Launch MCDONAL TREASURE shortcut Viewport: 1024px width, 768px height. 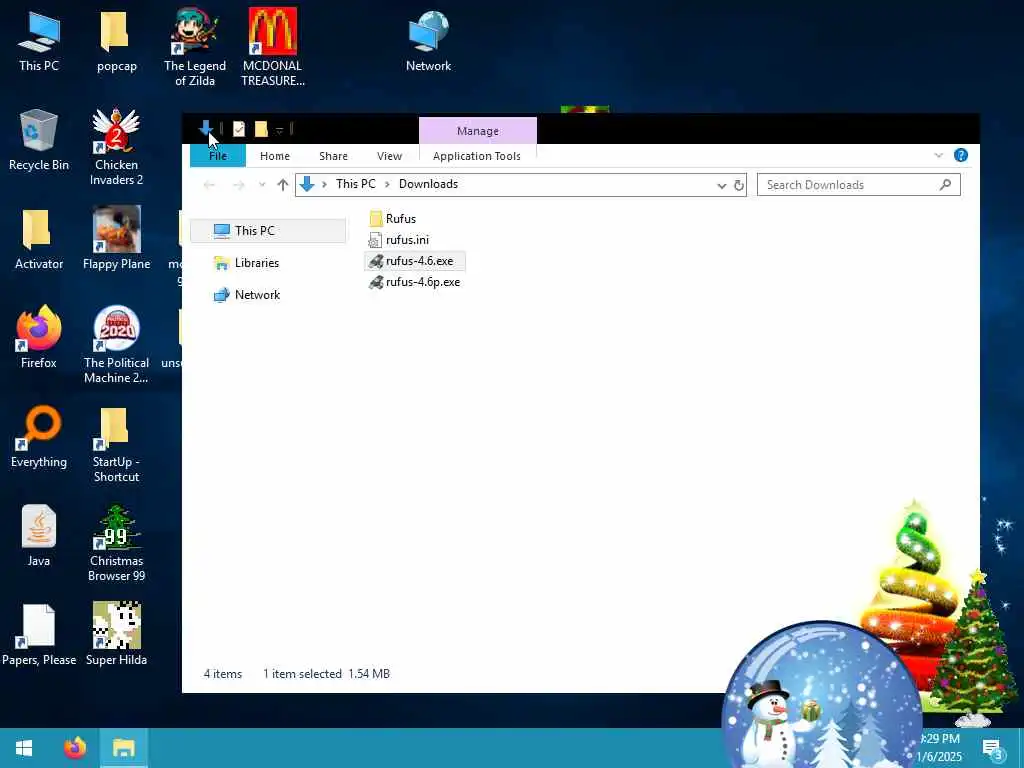tap(272, 47)
